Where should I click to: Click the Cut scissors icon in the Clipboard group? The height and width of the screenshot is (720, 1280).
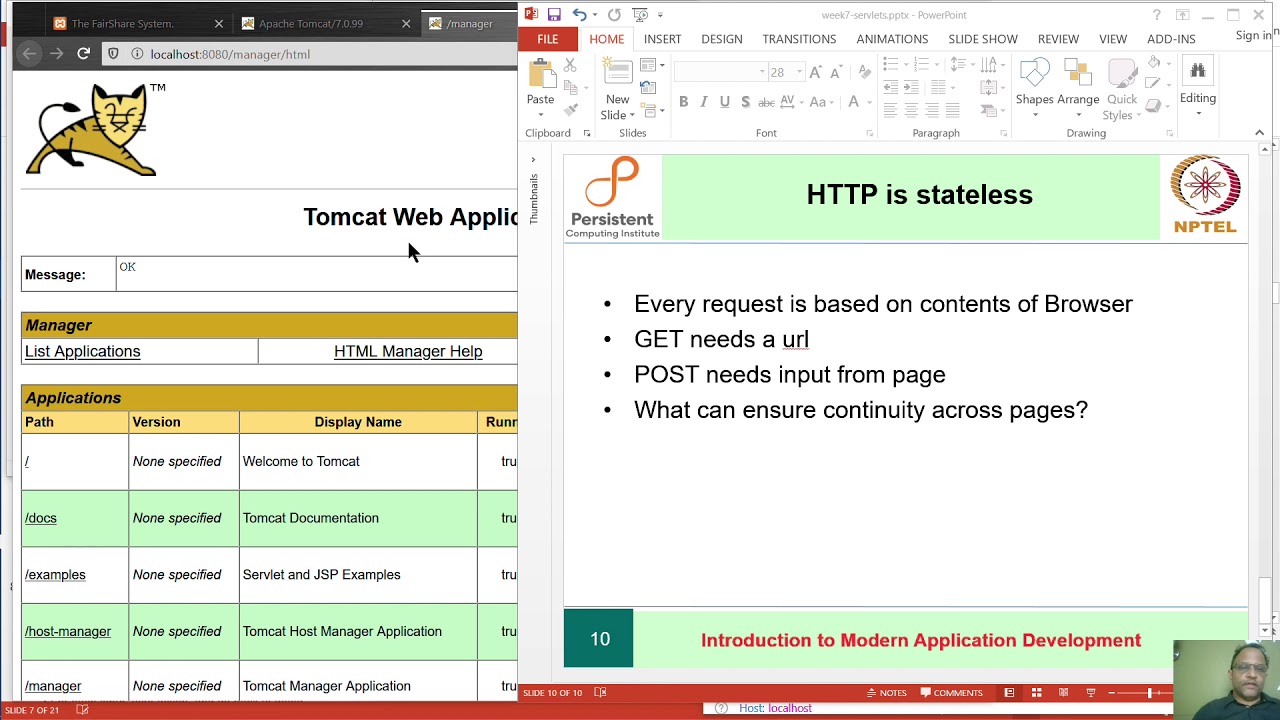coord(570,65)
